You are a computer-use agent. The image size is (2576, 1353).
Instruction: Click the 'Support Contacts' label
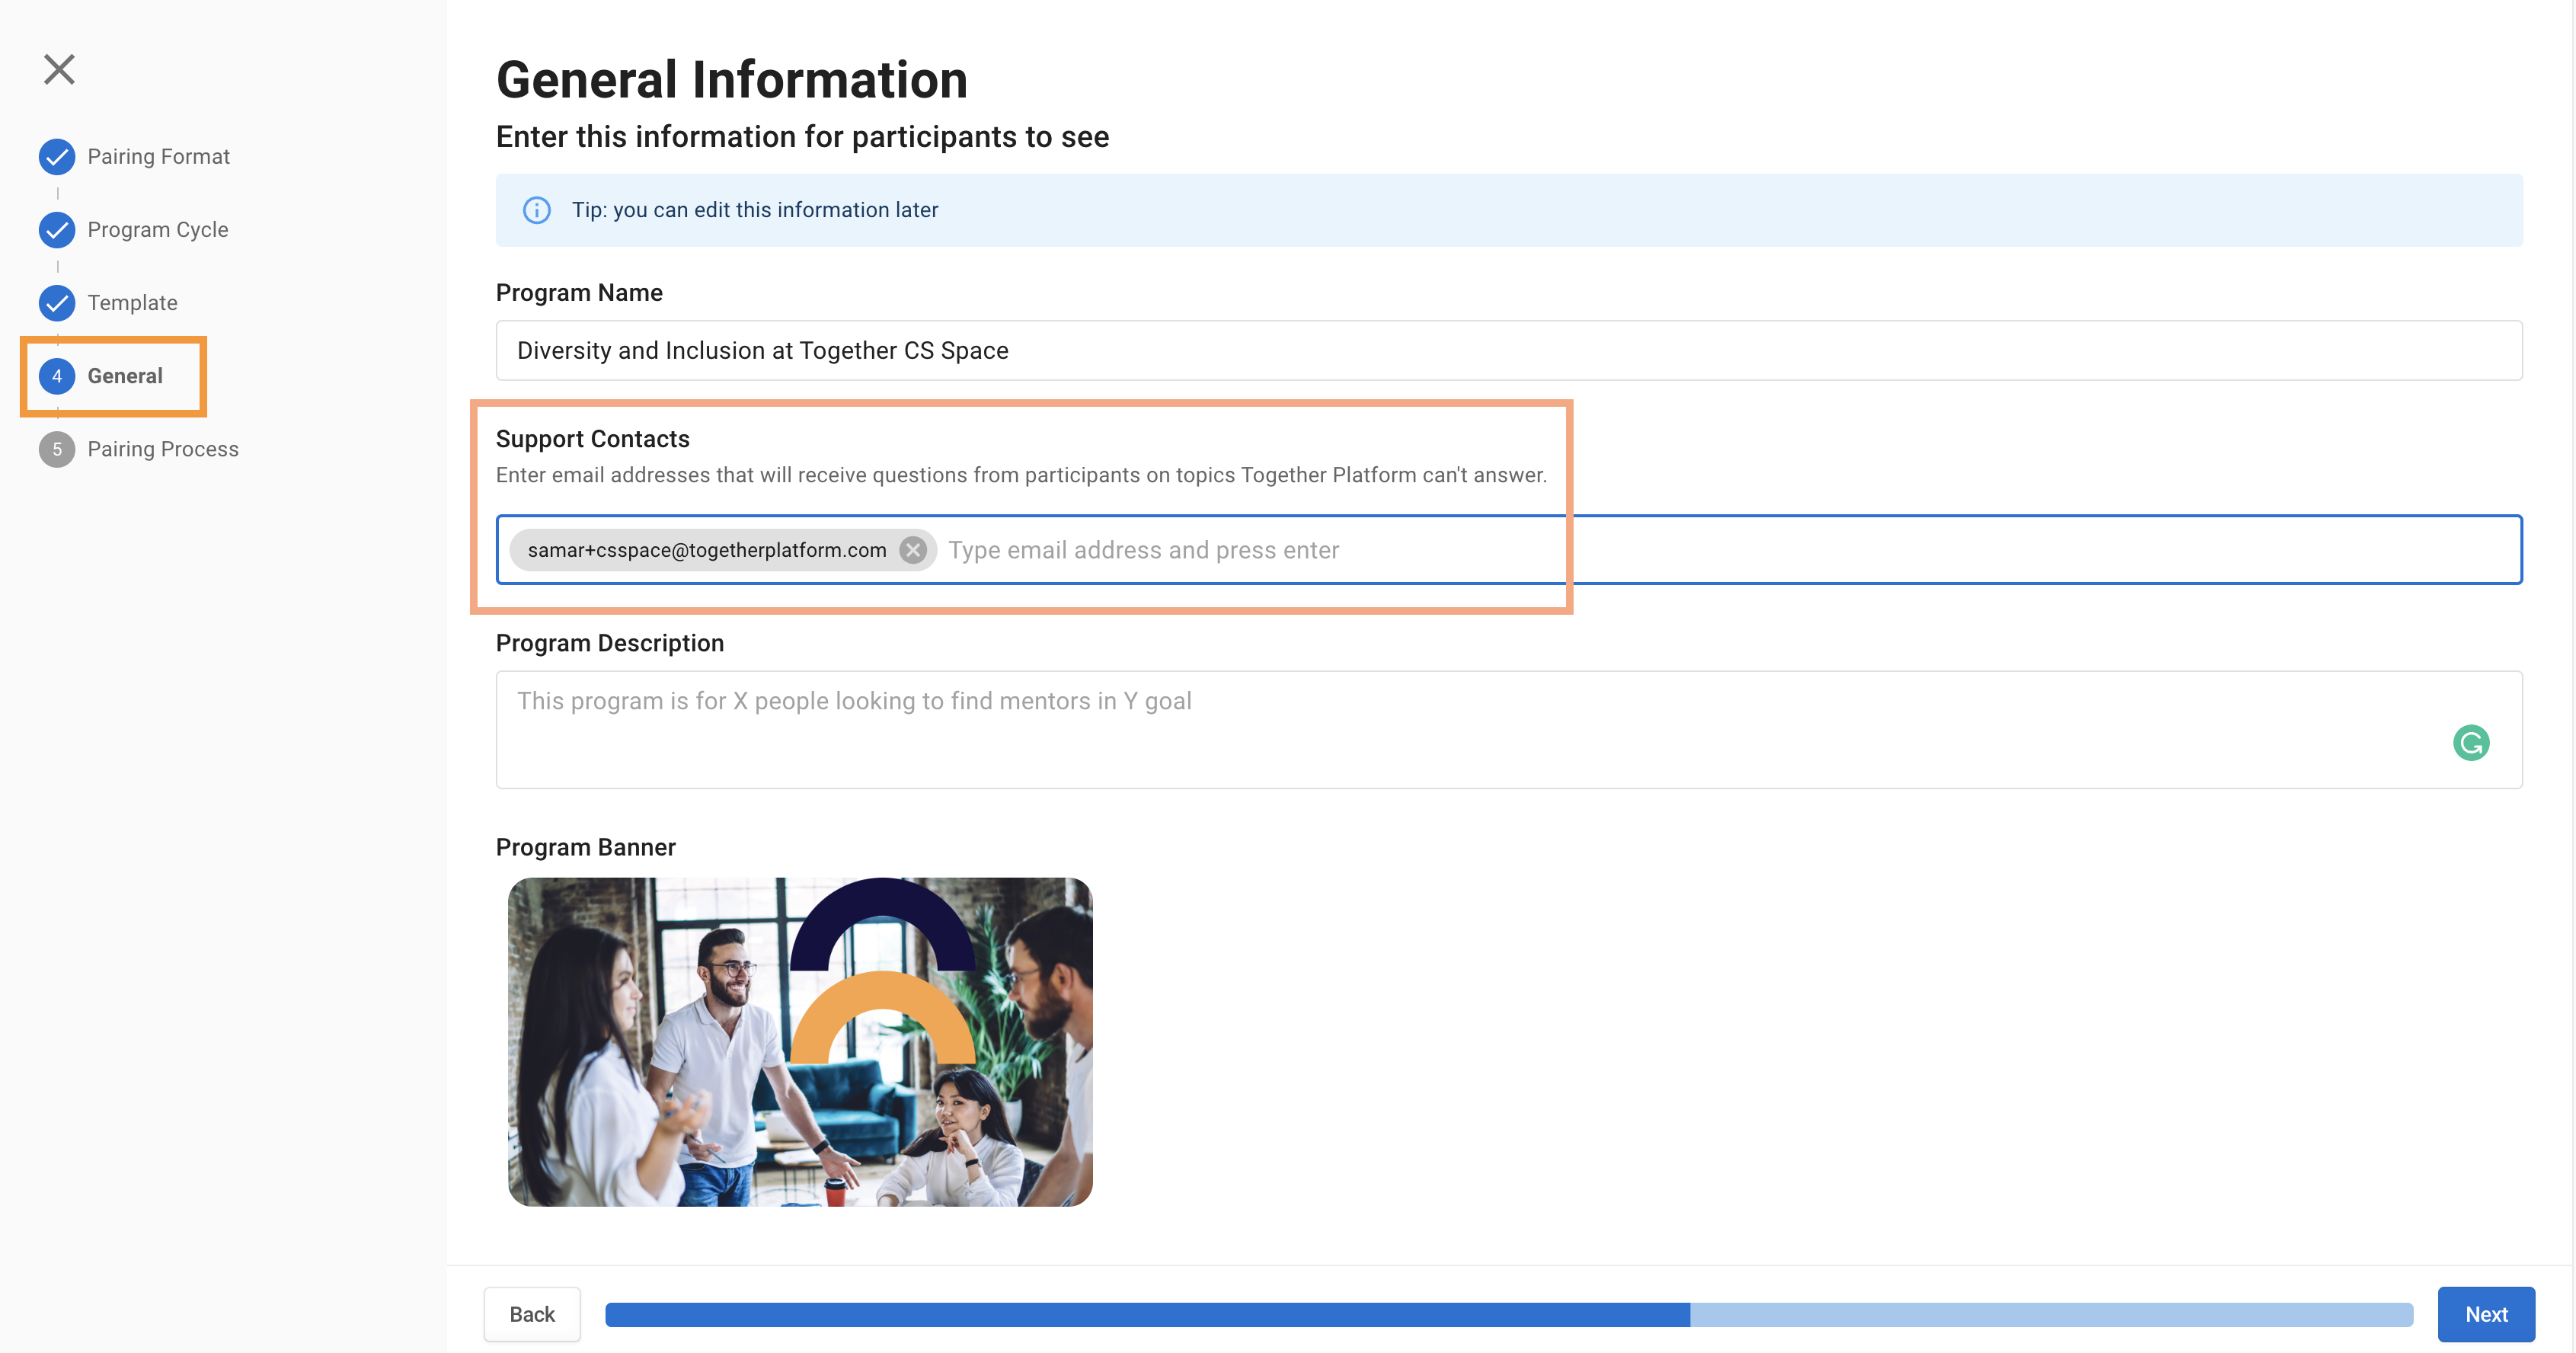click(x=593, y=439)
